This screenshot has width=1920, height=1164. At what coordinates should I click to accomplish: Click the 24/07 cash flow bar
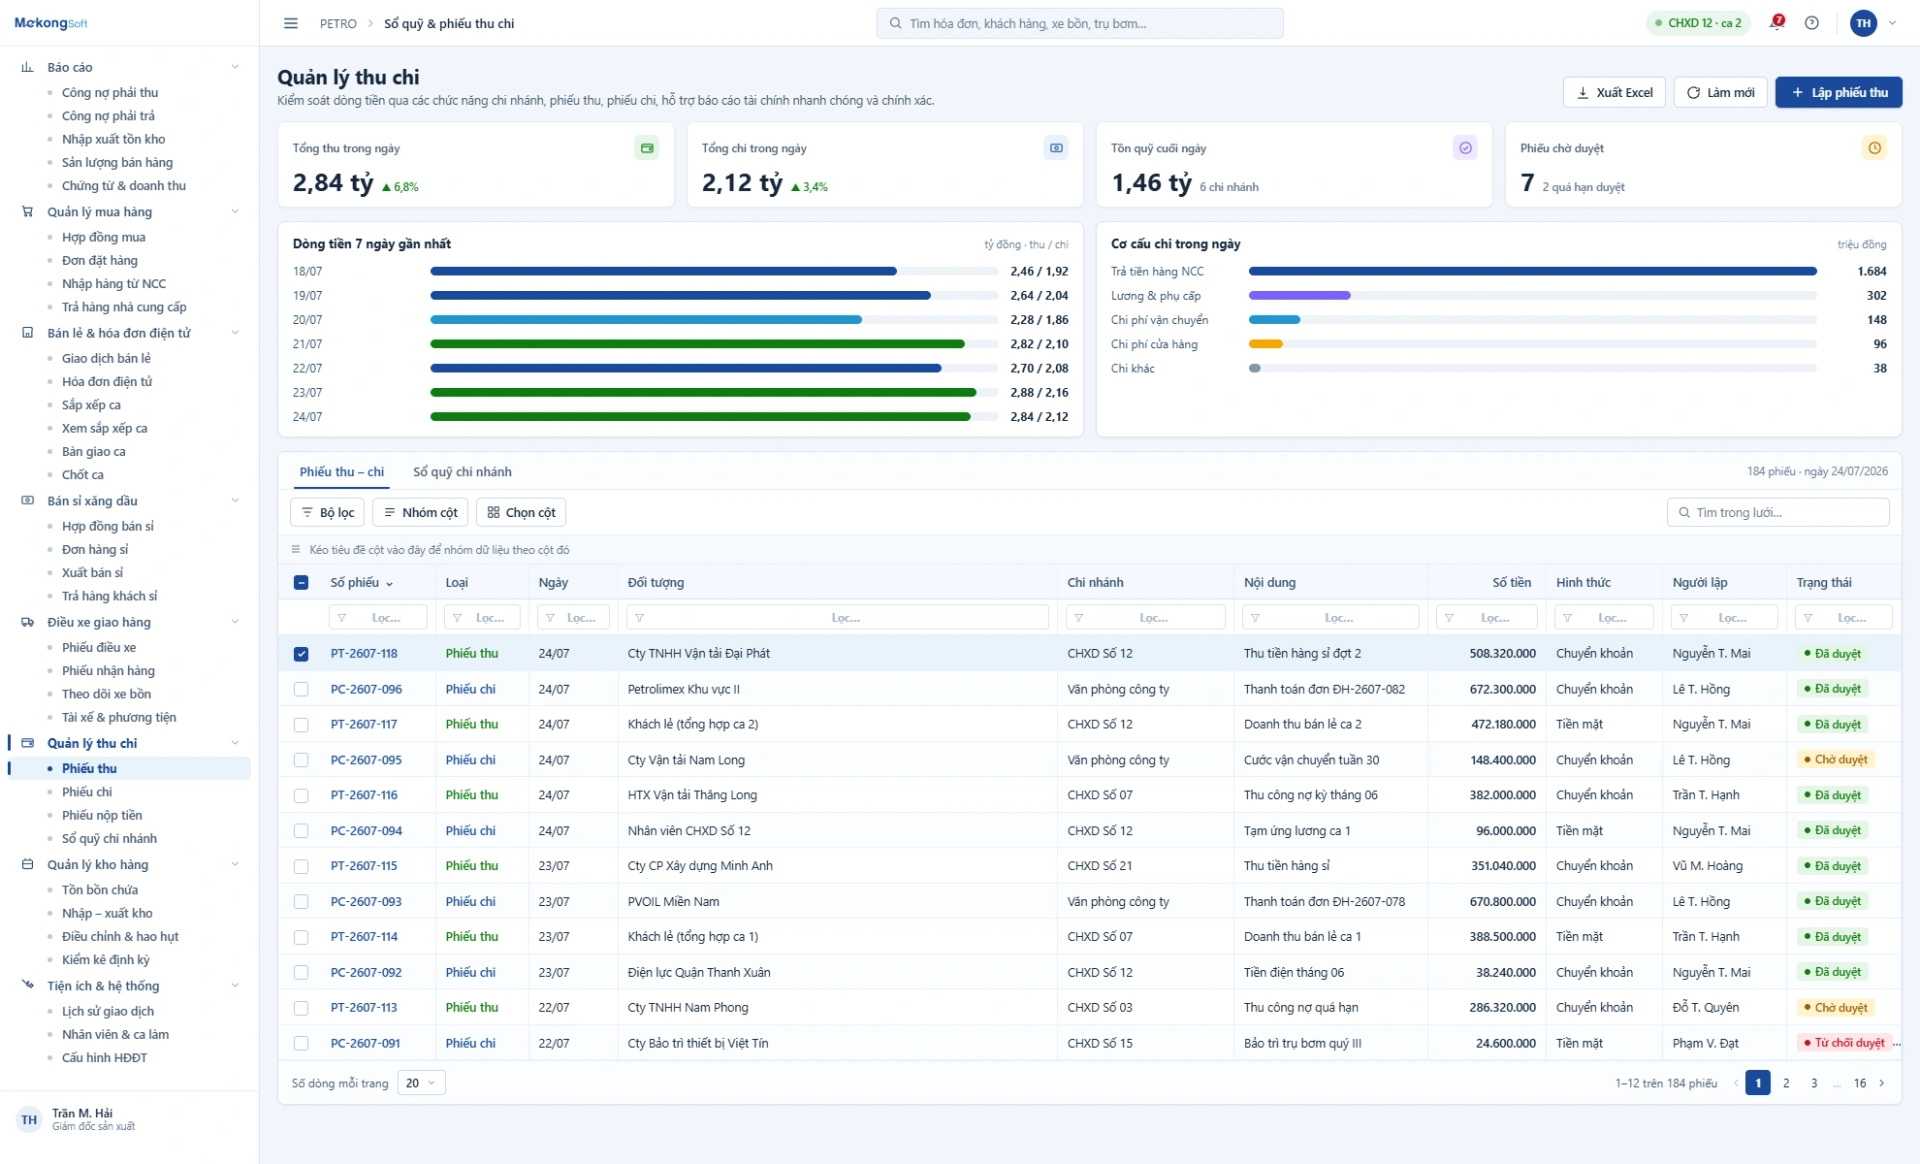[700, 417]
